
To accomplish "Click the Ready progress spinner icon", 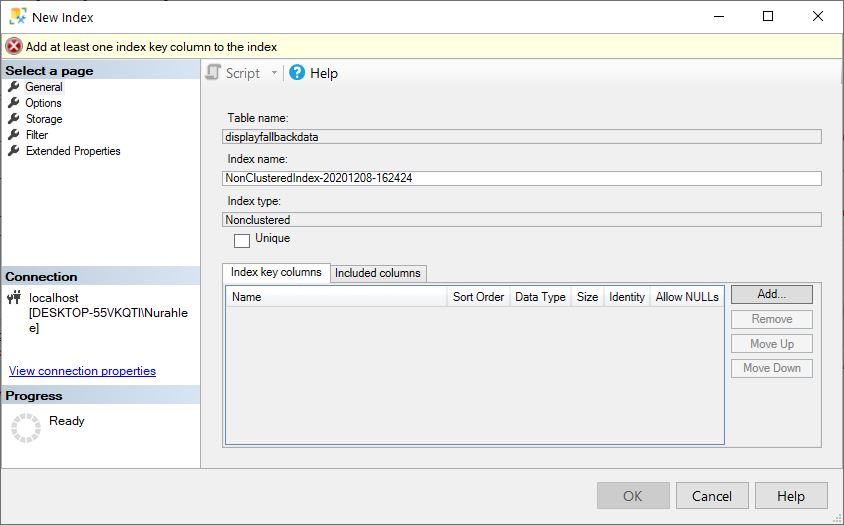I will (26, 428).
